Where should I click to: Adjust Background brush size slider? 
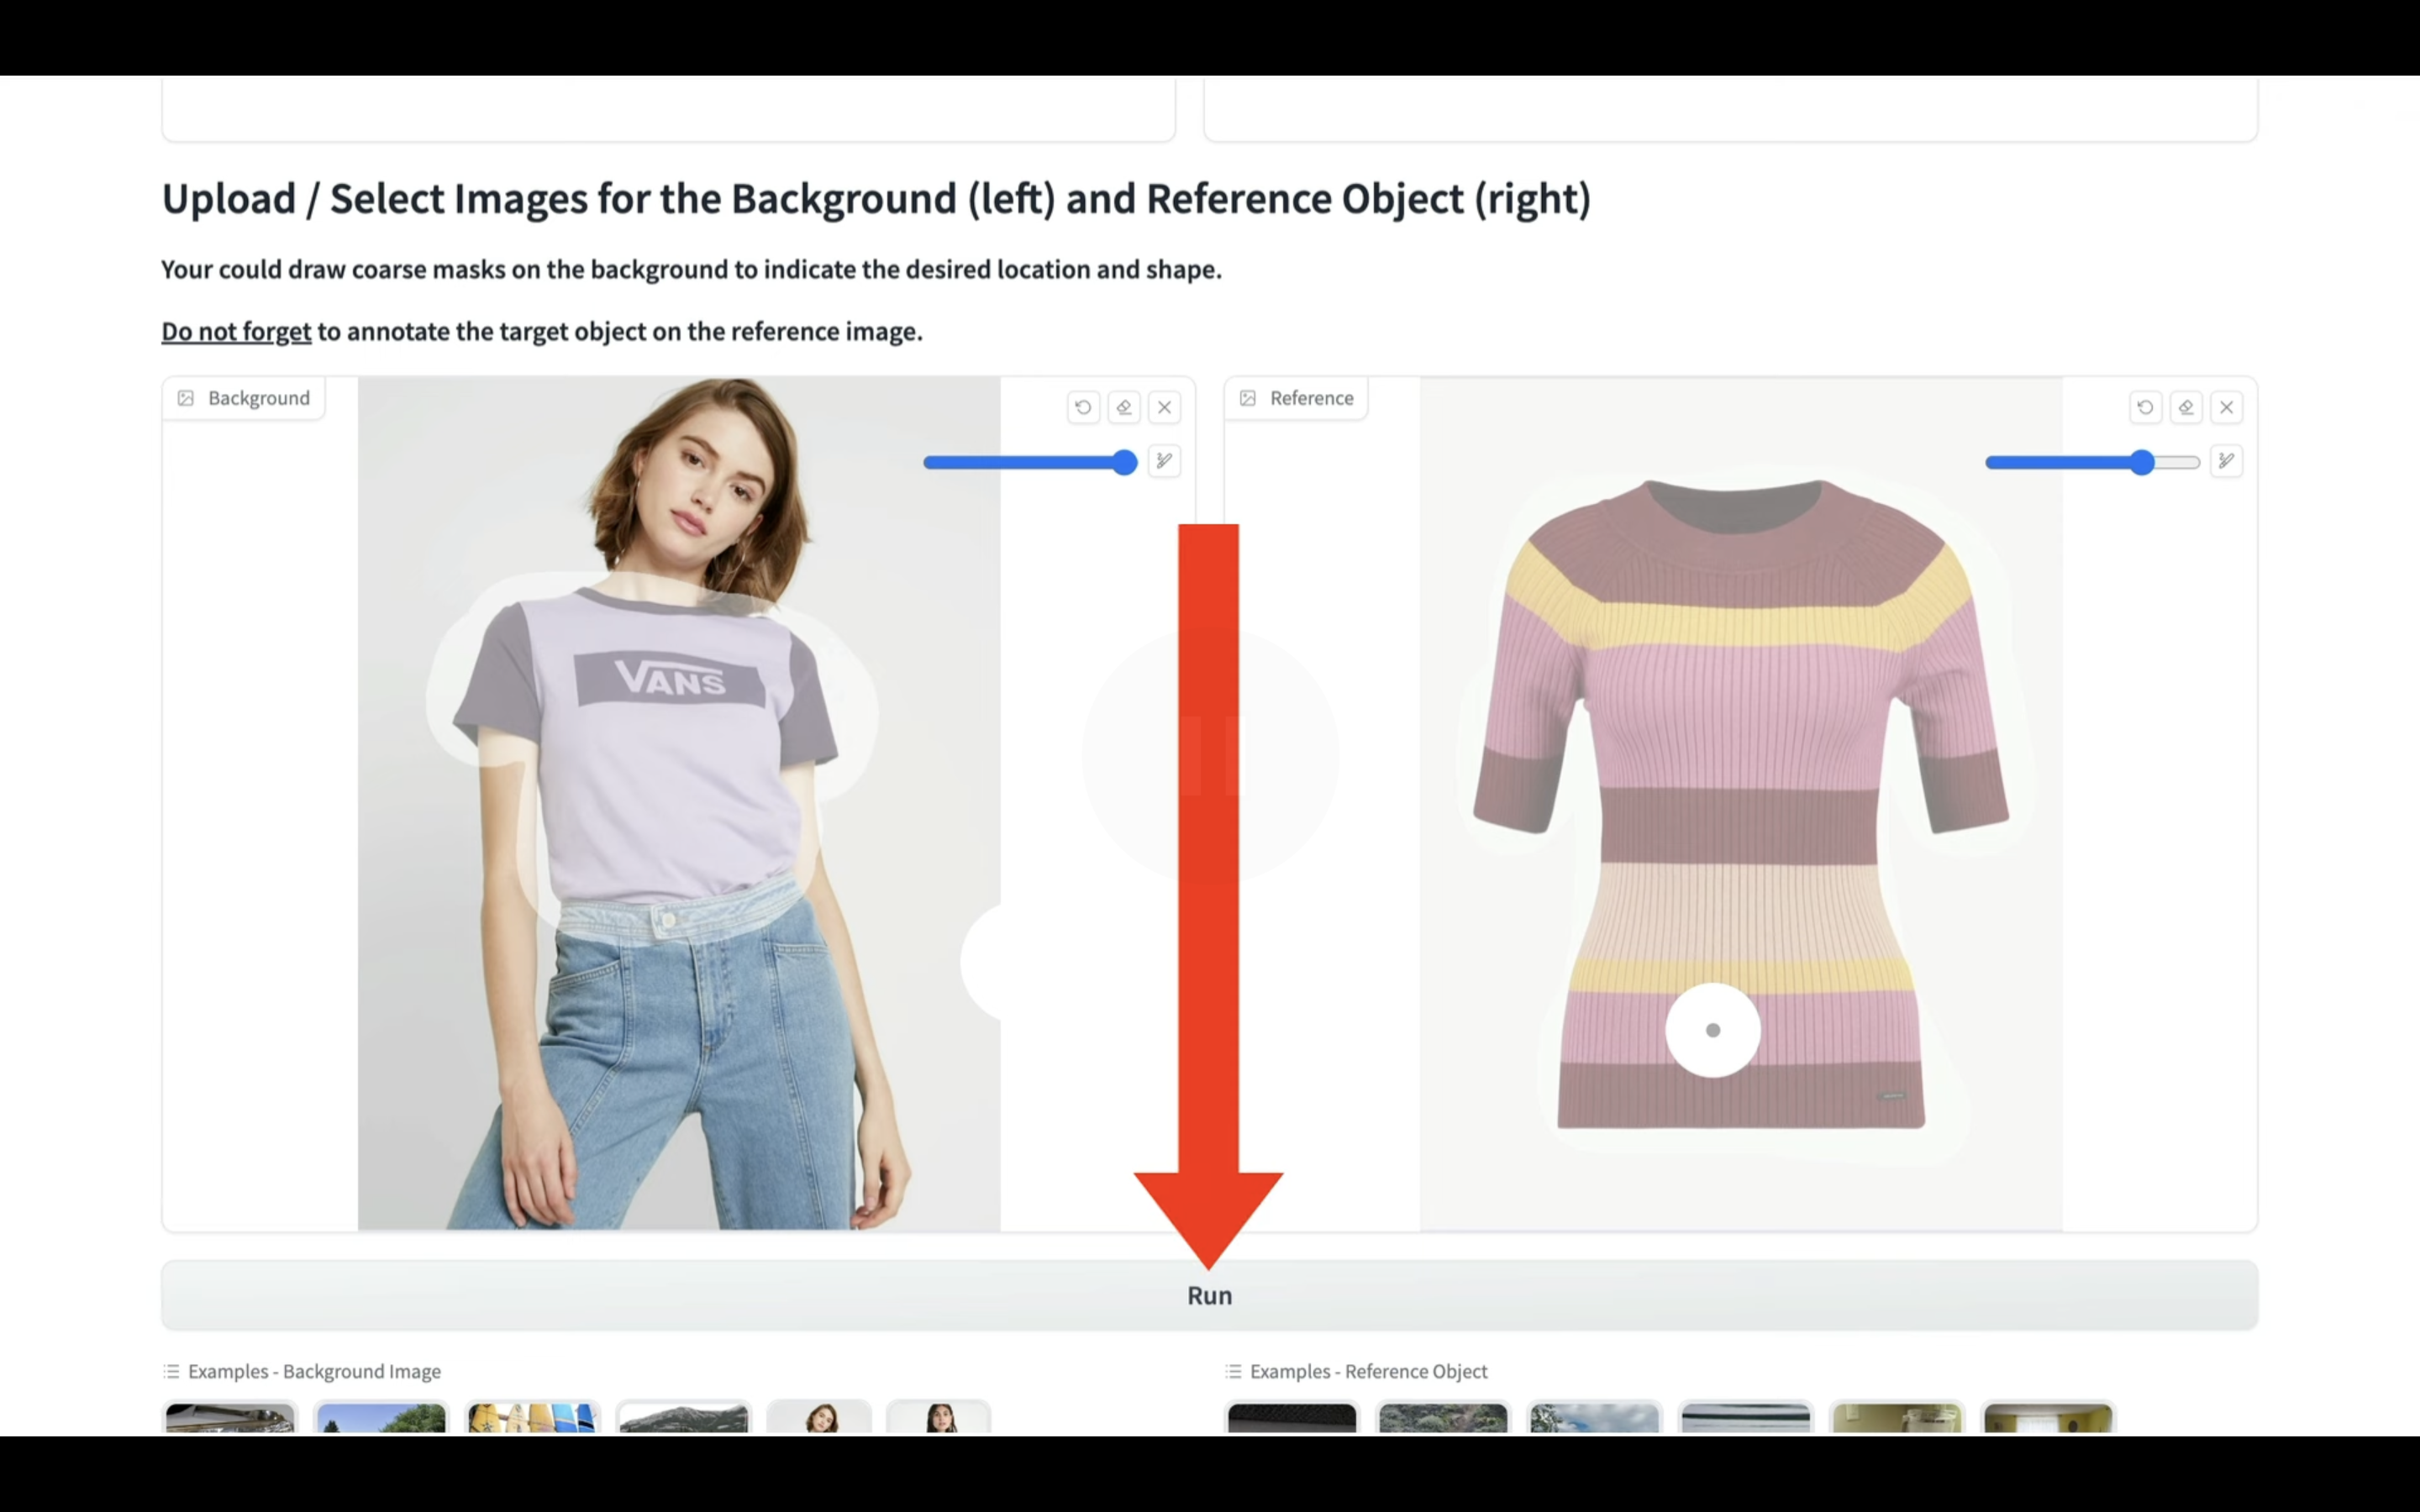pos(1030,462)
